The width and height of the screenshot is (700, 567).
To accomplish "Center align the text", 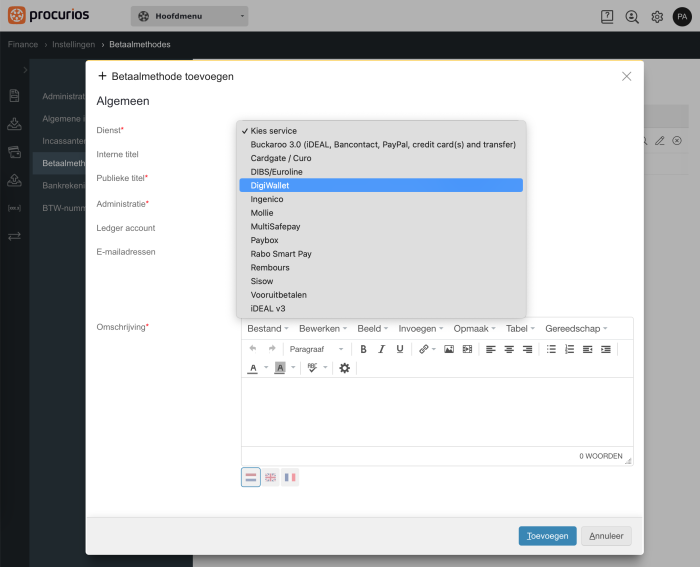I will tap(509, 349).
